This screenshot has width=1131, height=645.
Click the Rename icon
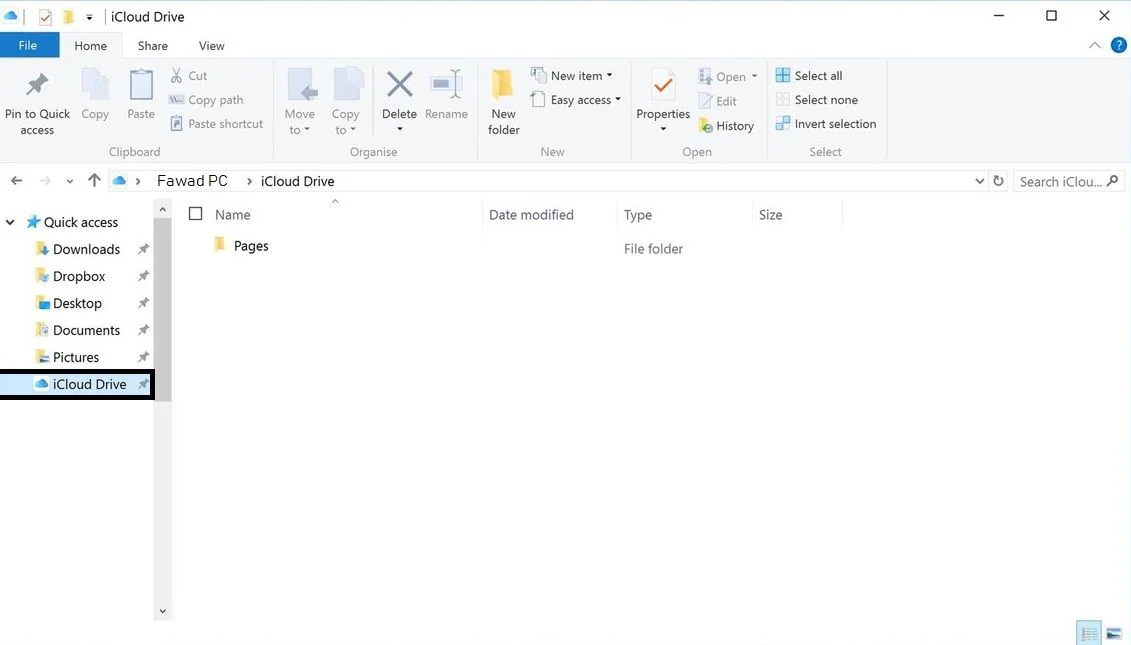[x=446, y=84]
